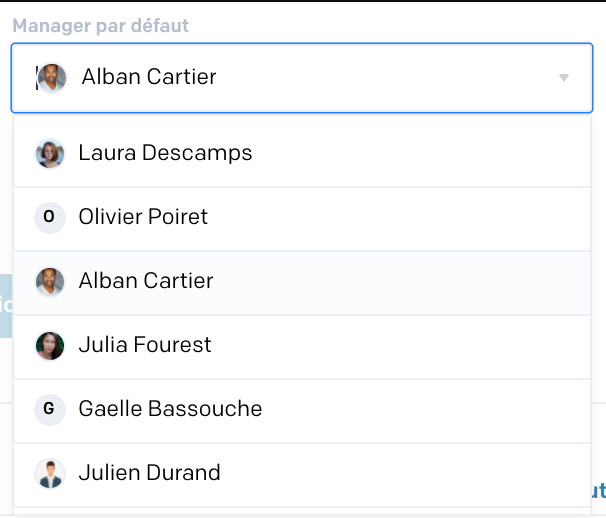The height and width of the screenshot is (518, 606).
Task: Click the partially visible blue button at left edge
Action: tap(6, 306)
